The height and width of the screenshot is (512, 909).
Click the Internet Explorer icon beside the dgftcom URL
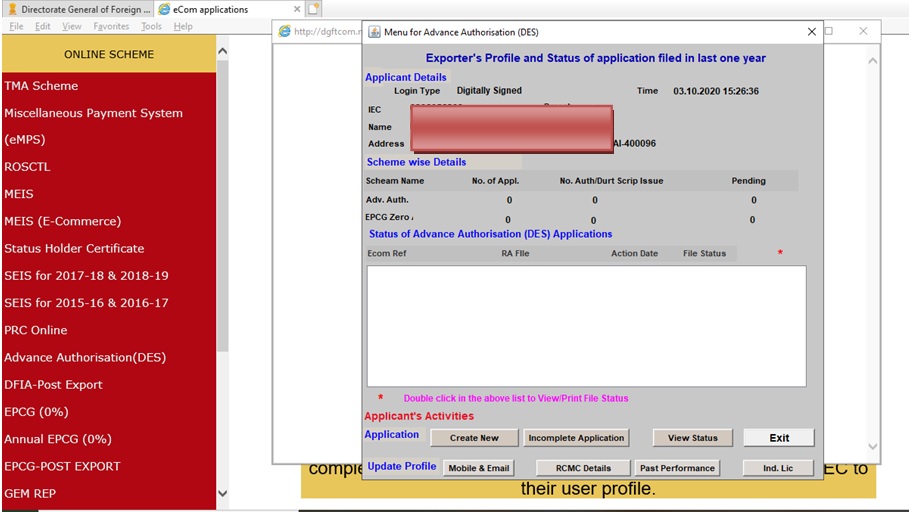285,31
